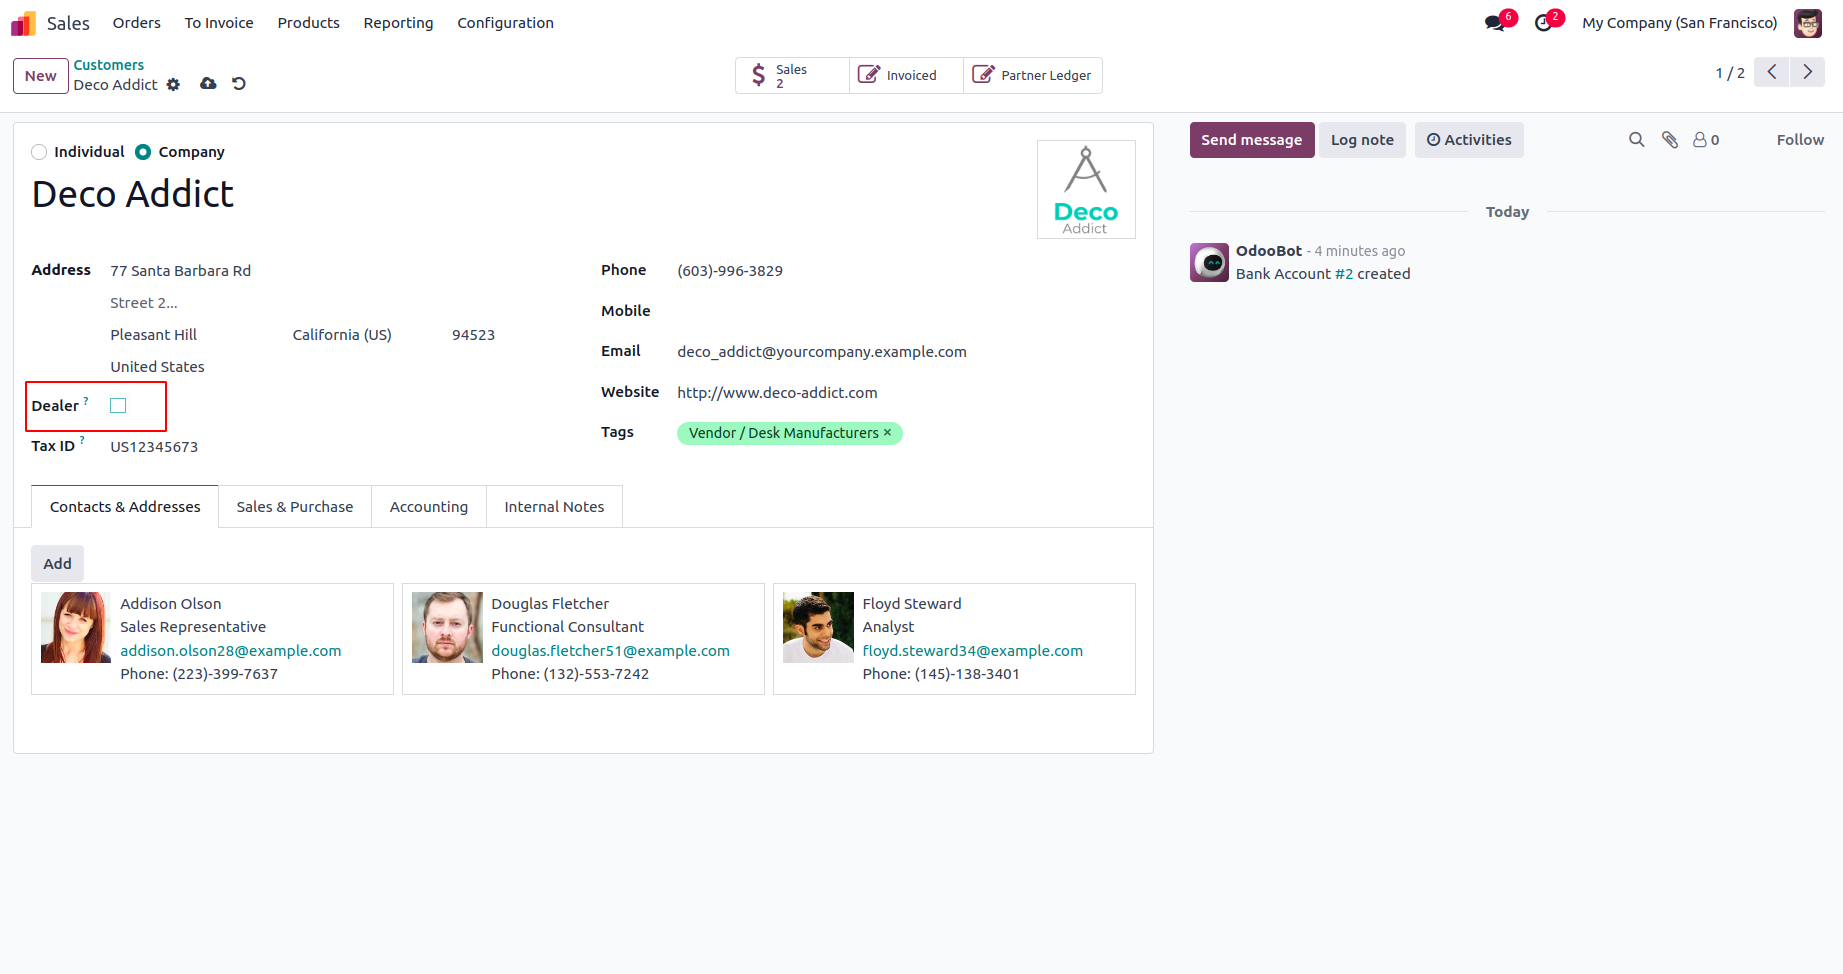Edit the Email deco_addict@yourcompany.example.com

905,352
